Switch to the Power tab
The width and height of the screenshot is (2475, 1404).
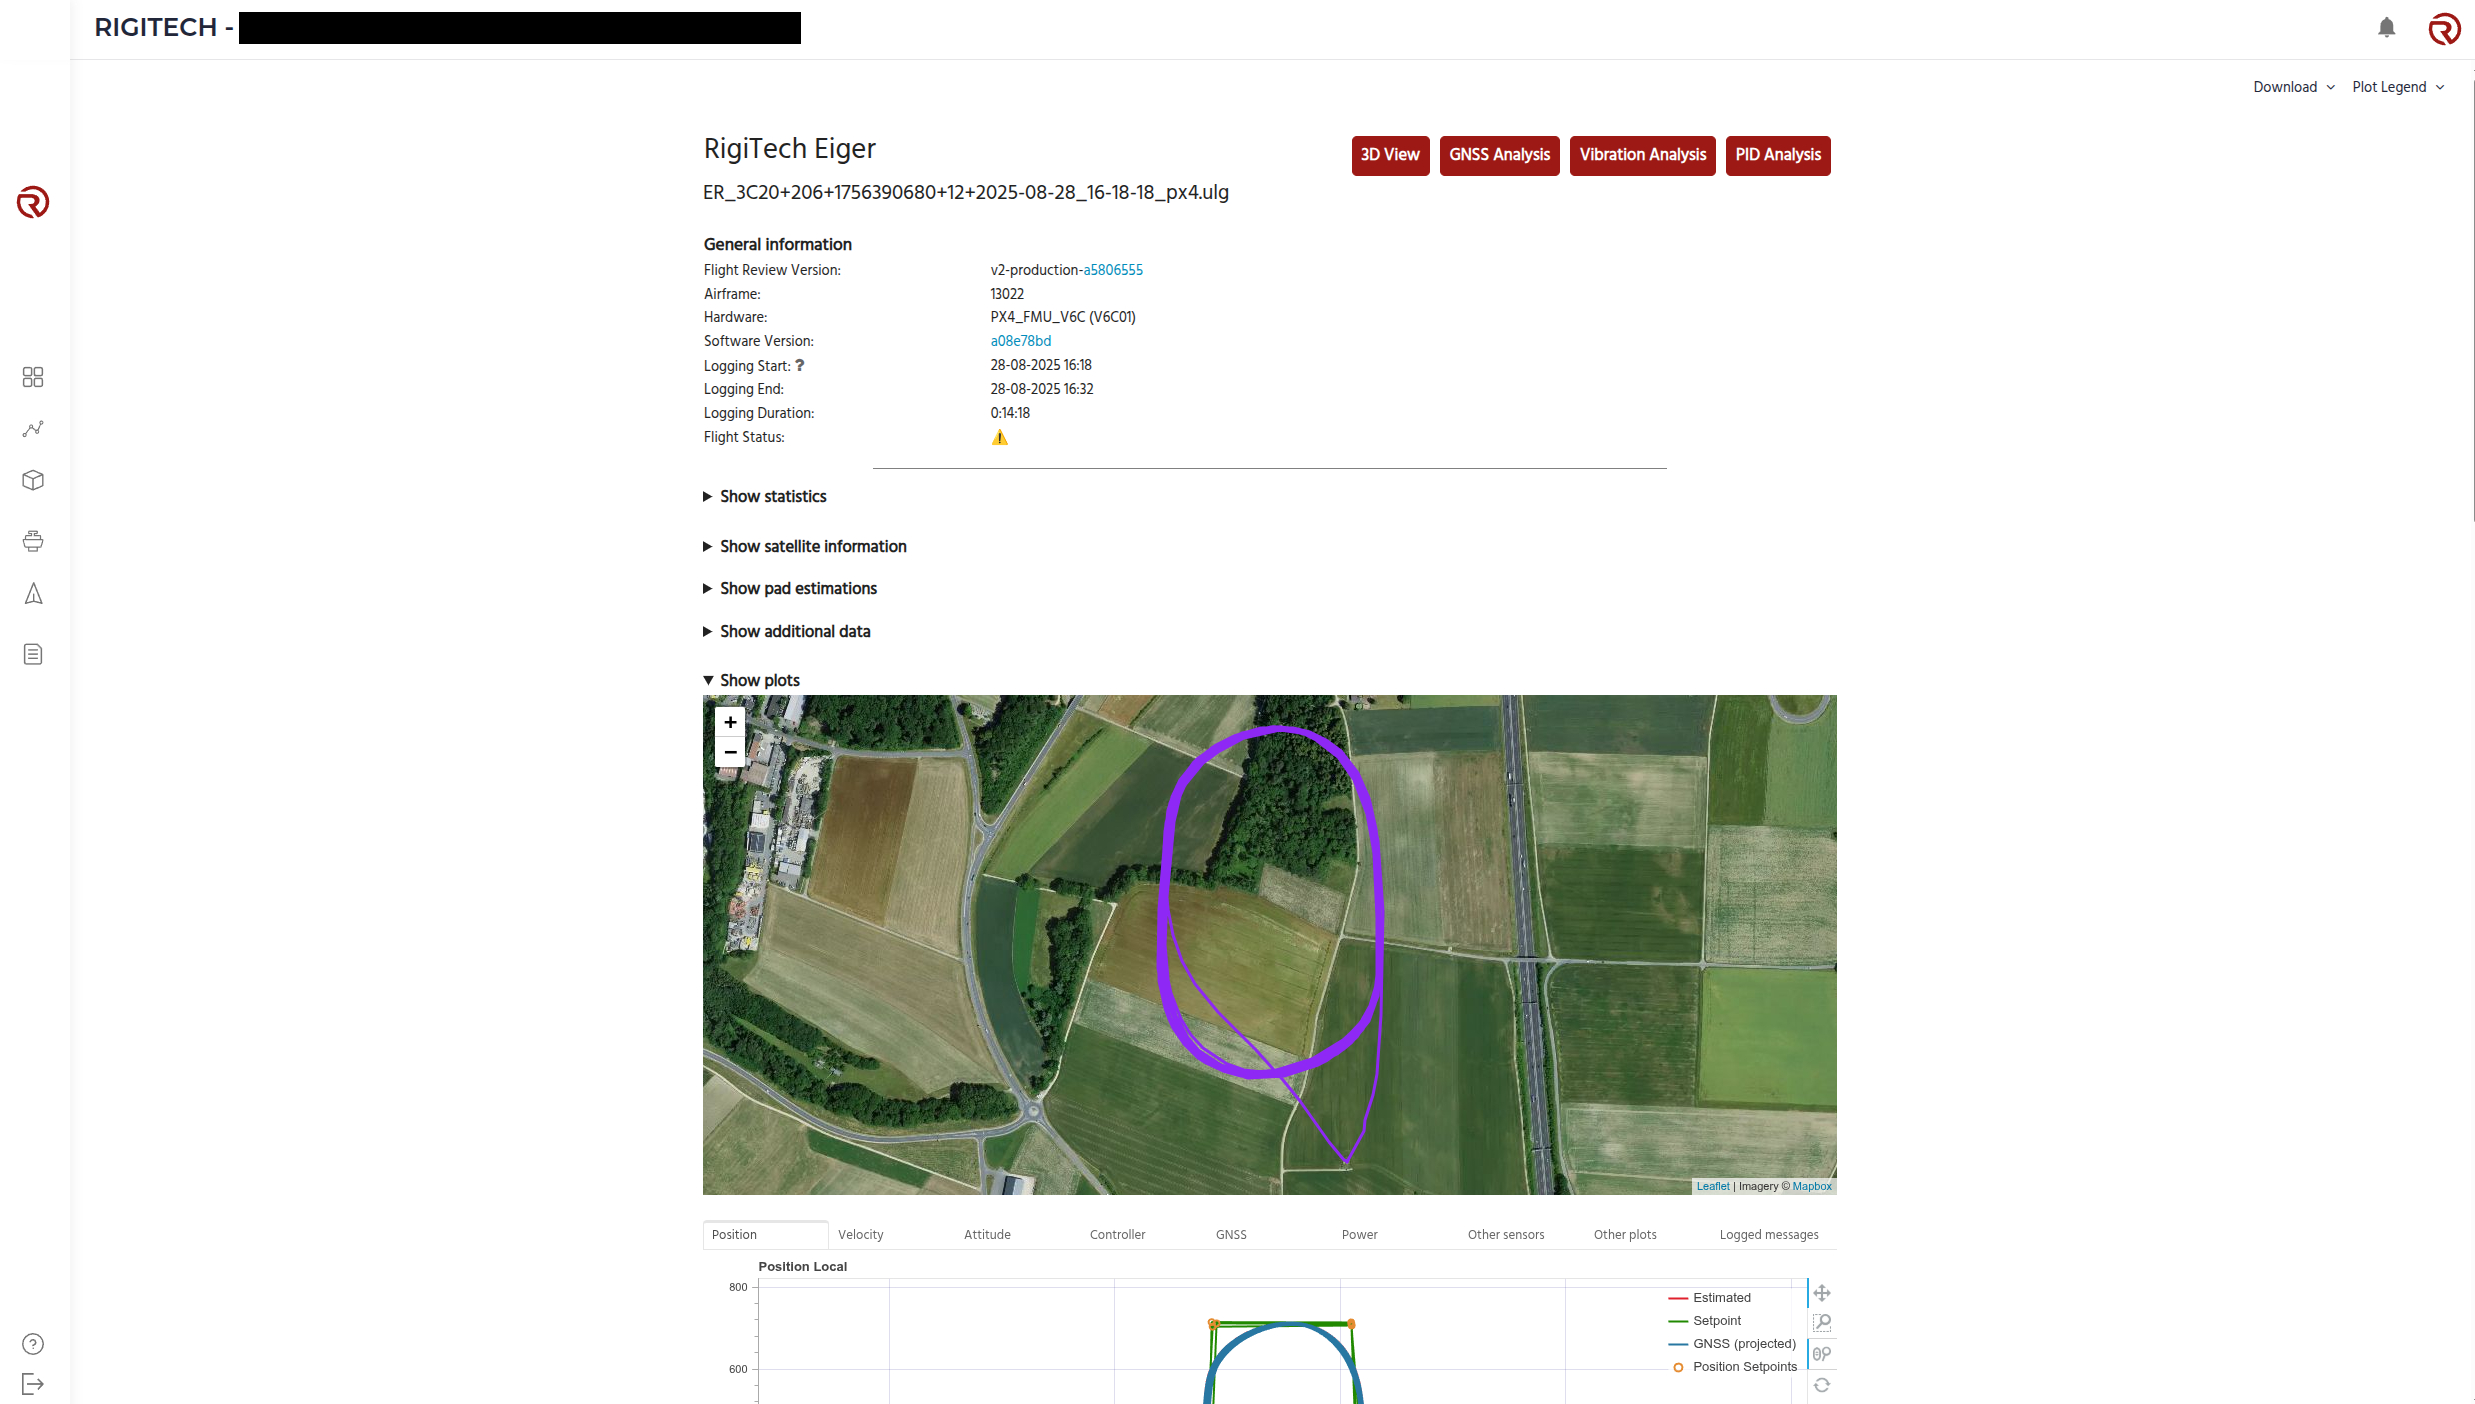(1359, 1235)
